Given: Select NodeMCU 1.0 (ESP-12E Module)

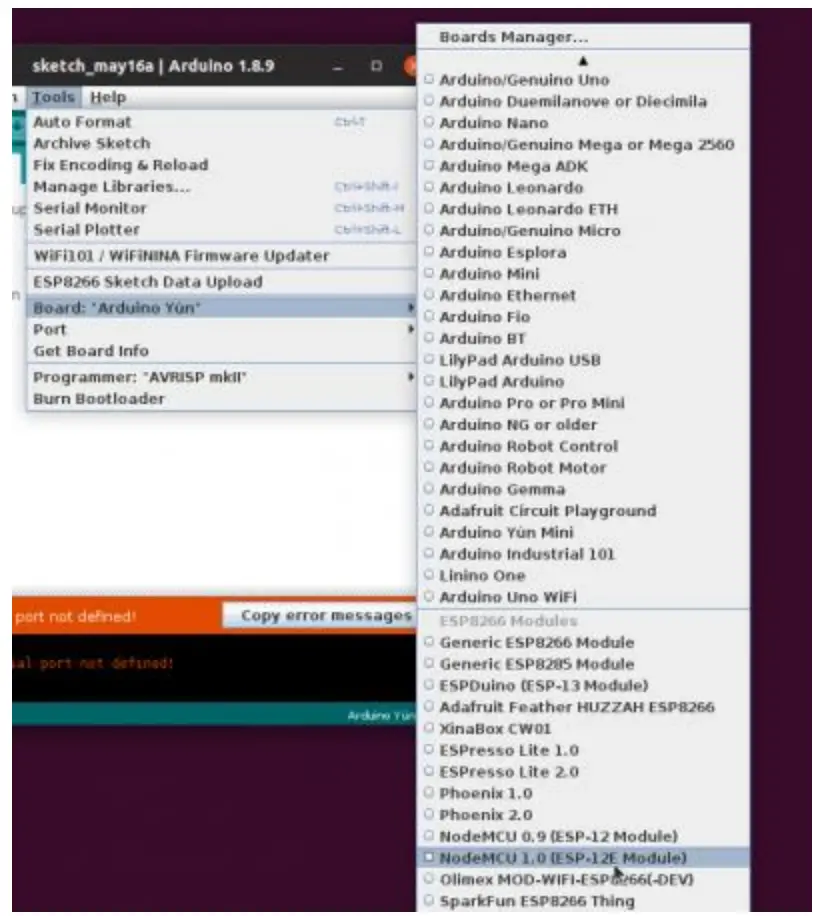Looking at the screenshot, I should click(583, 858).
